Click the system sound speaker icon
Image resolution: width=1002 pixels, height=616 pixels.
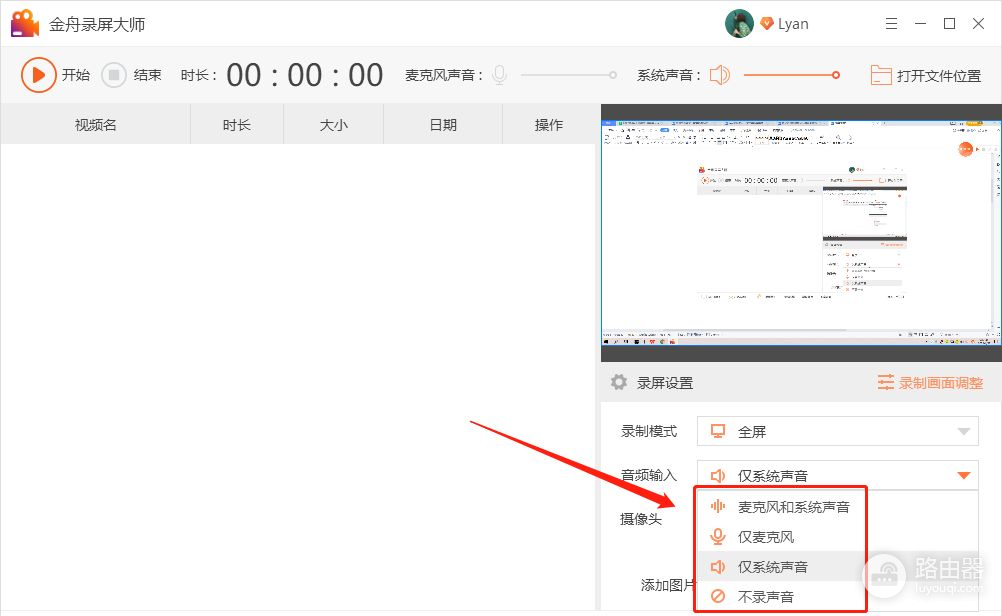pyautogui.click(x=720, y=75)
